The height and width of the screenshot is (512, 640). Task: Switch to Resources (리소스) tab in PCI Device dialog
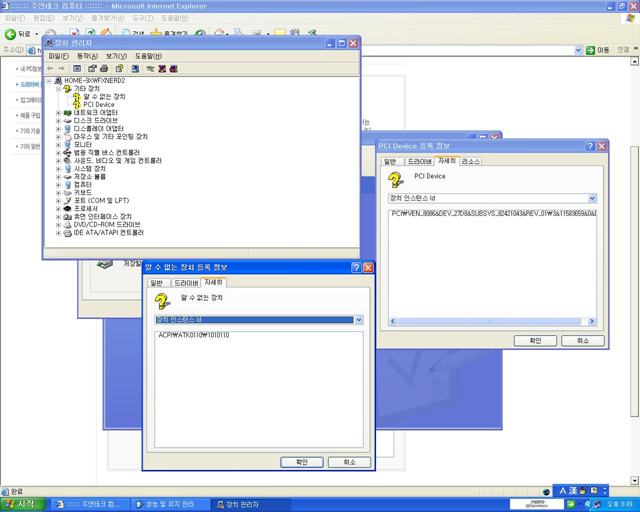tap(470, 162)
